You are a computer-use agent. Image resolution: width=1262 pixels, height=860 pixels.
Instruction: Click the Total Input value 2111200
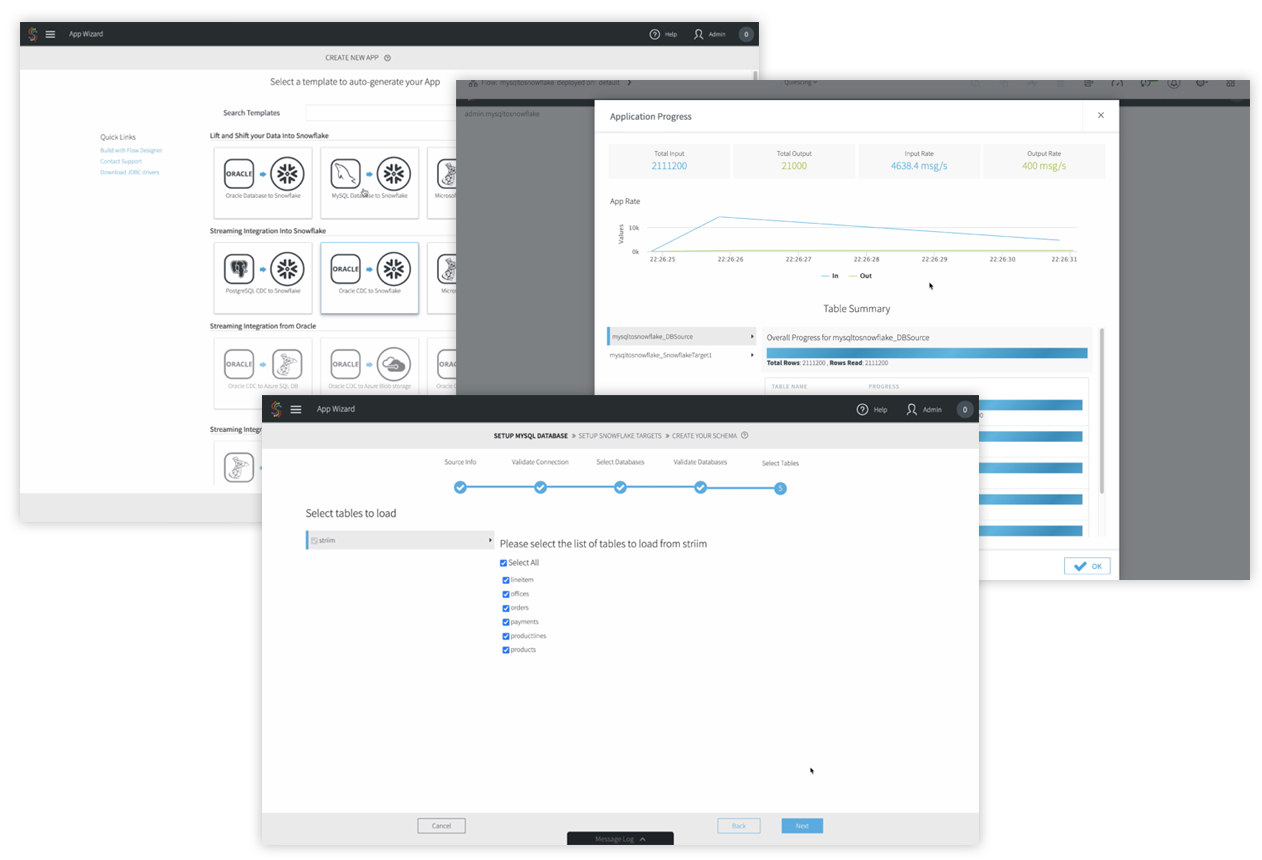[x=669, y=166]
